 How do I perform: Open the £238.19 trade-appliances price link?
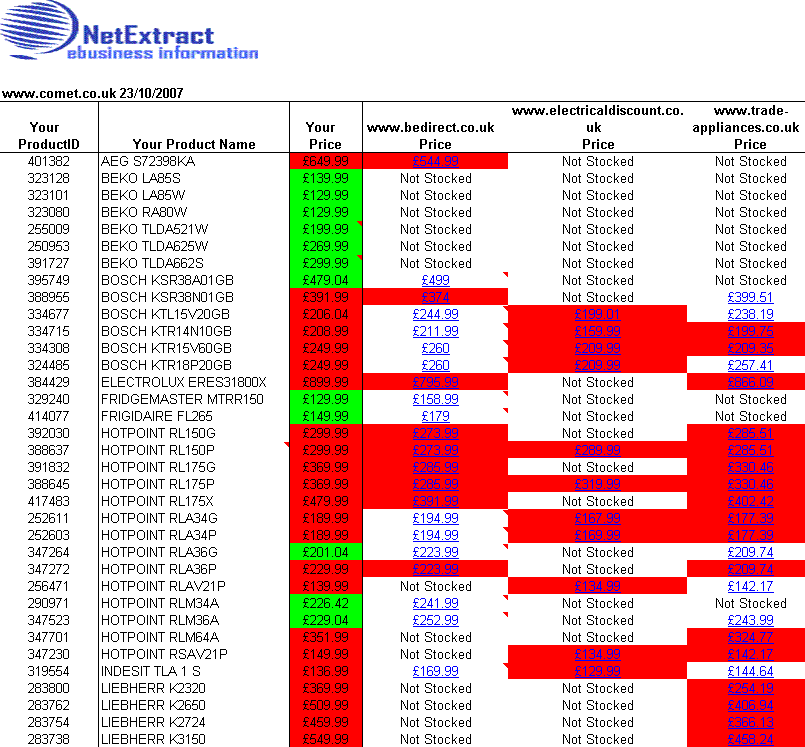(750, 314)
